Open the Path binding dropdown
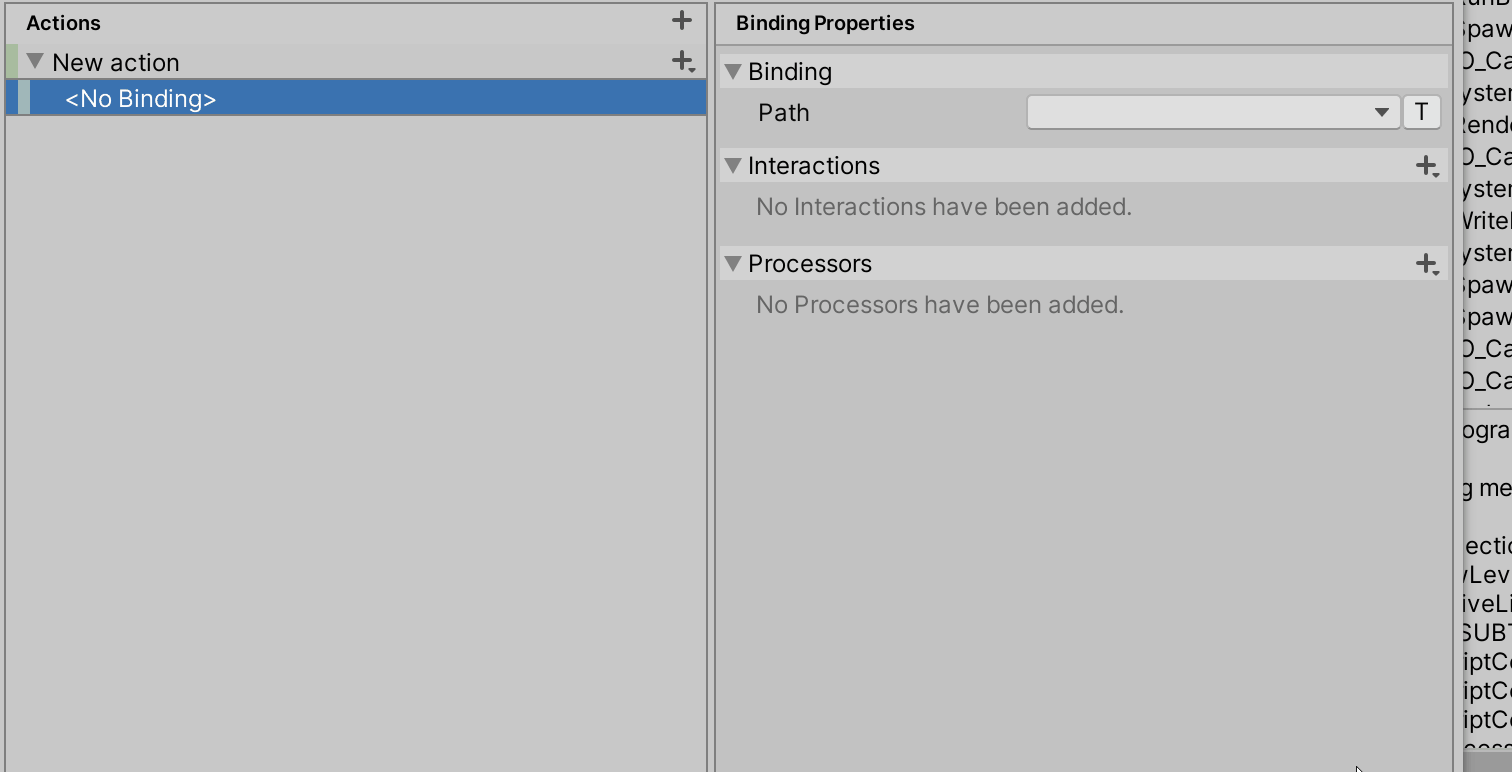The width and height of the screenshot is (1512, 772). point(1213,112)
